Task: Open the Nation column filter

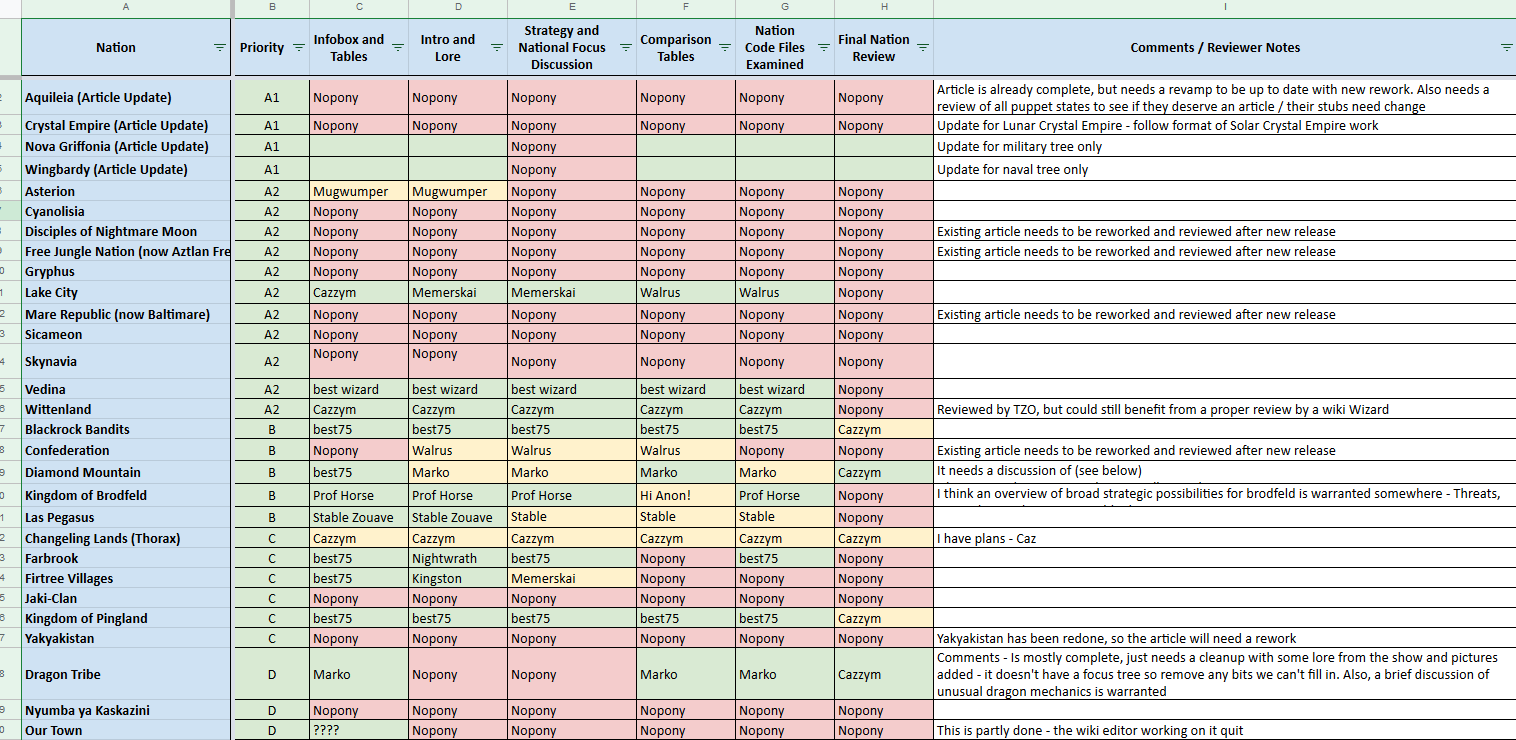Action: coord(220,48)
